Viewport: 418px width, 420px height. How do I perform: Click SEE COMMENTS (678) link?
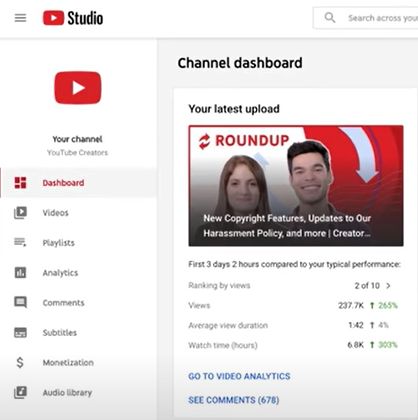tap(234, 400)
